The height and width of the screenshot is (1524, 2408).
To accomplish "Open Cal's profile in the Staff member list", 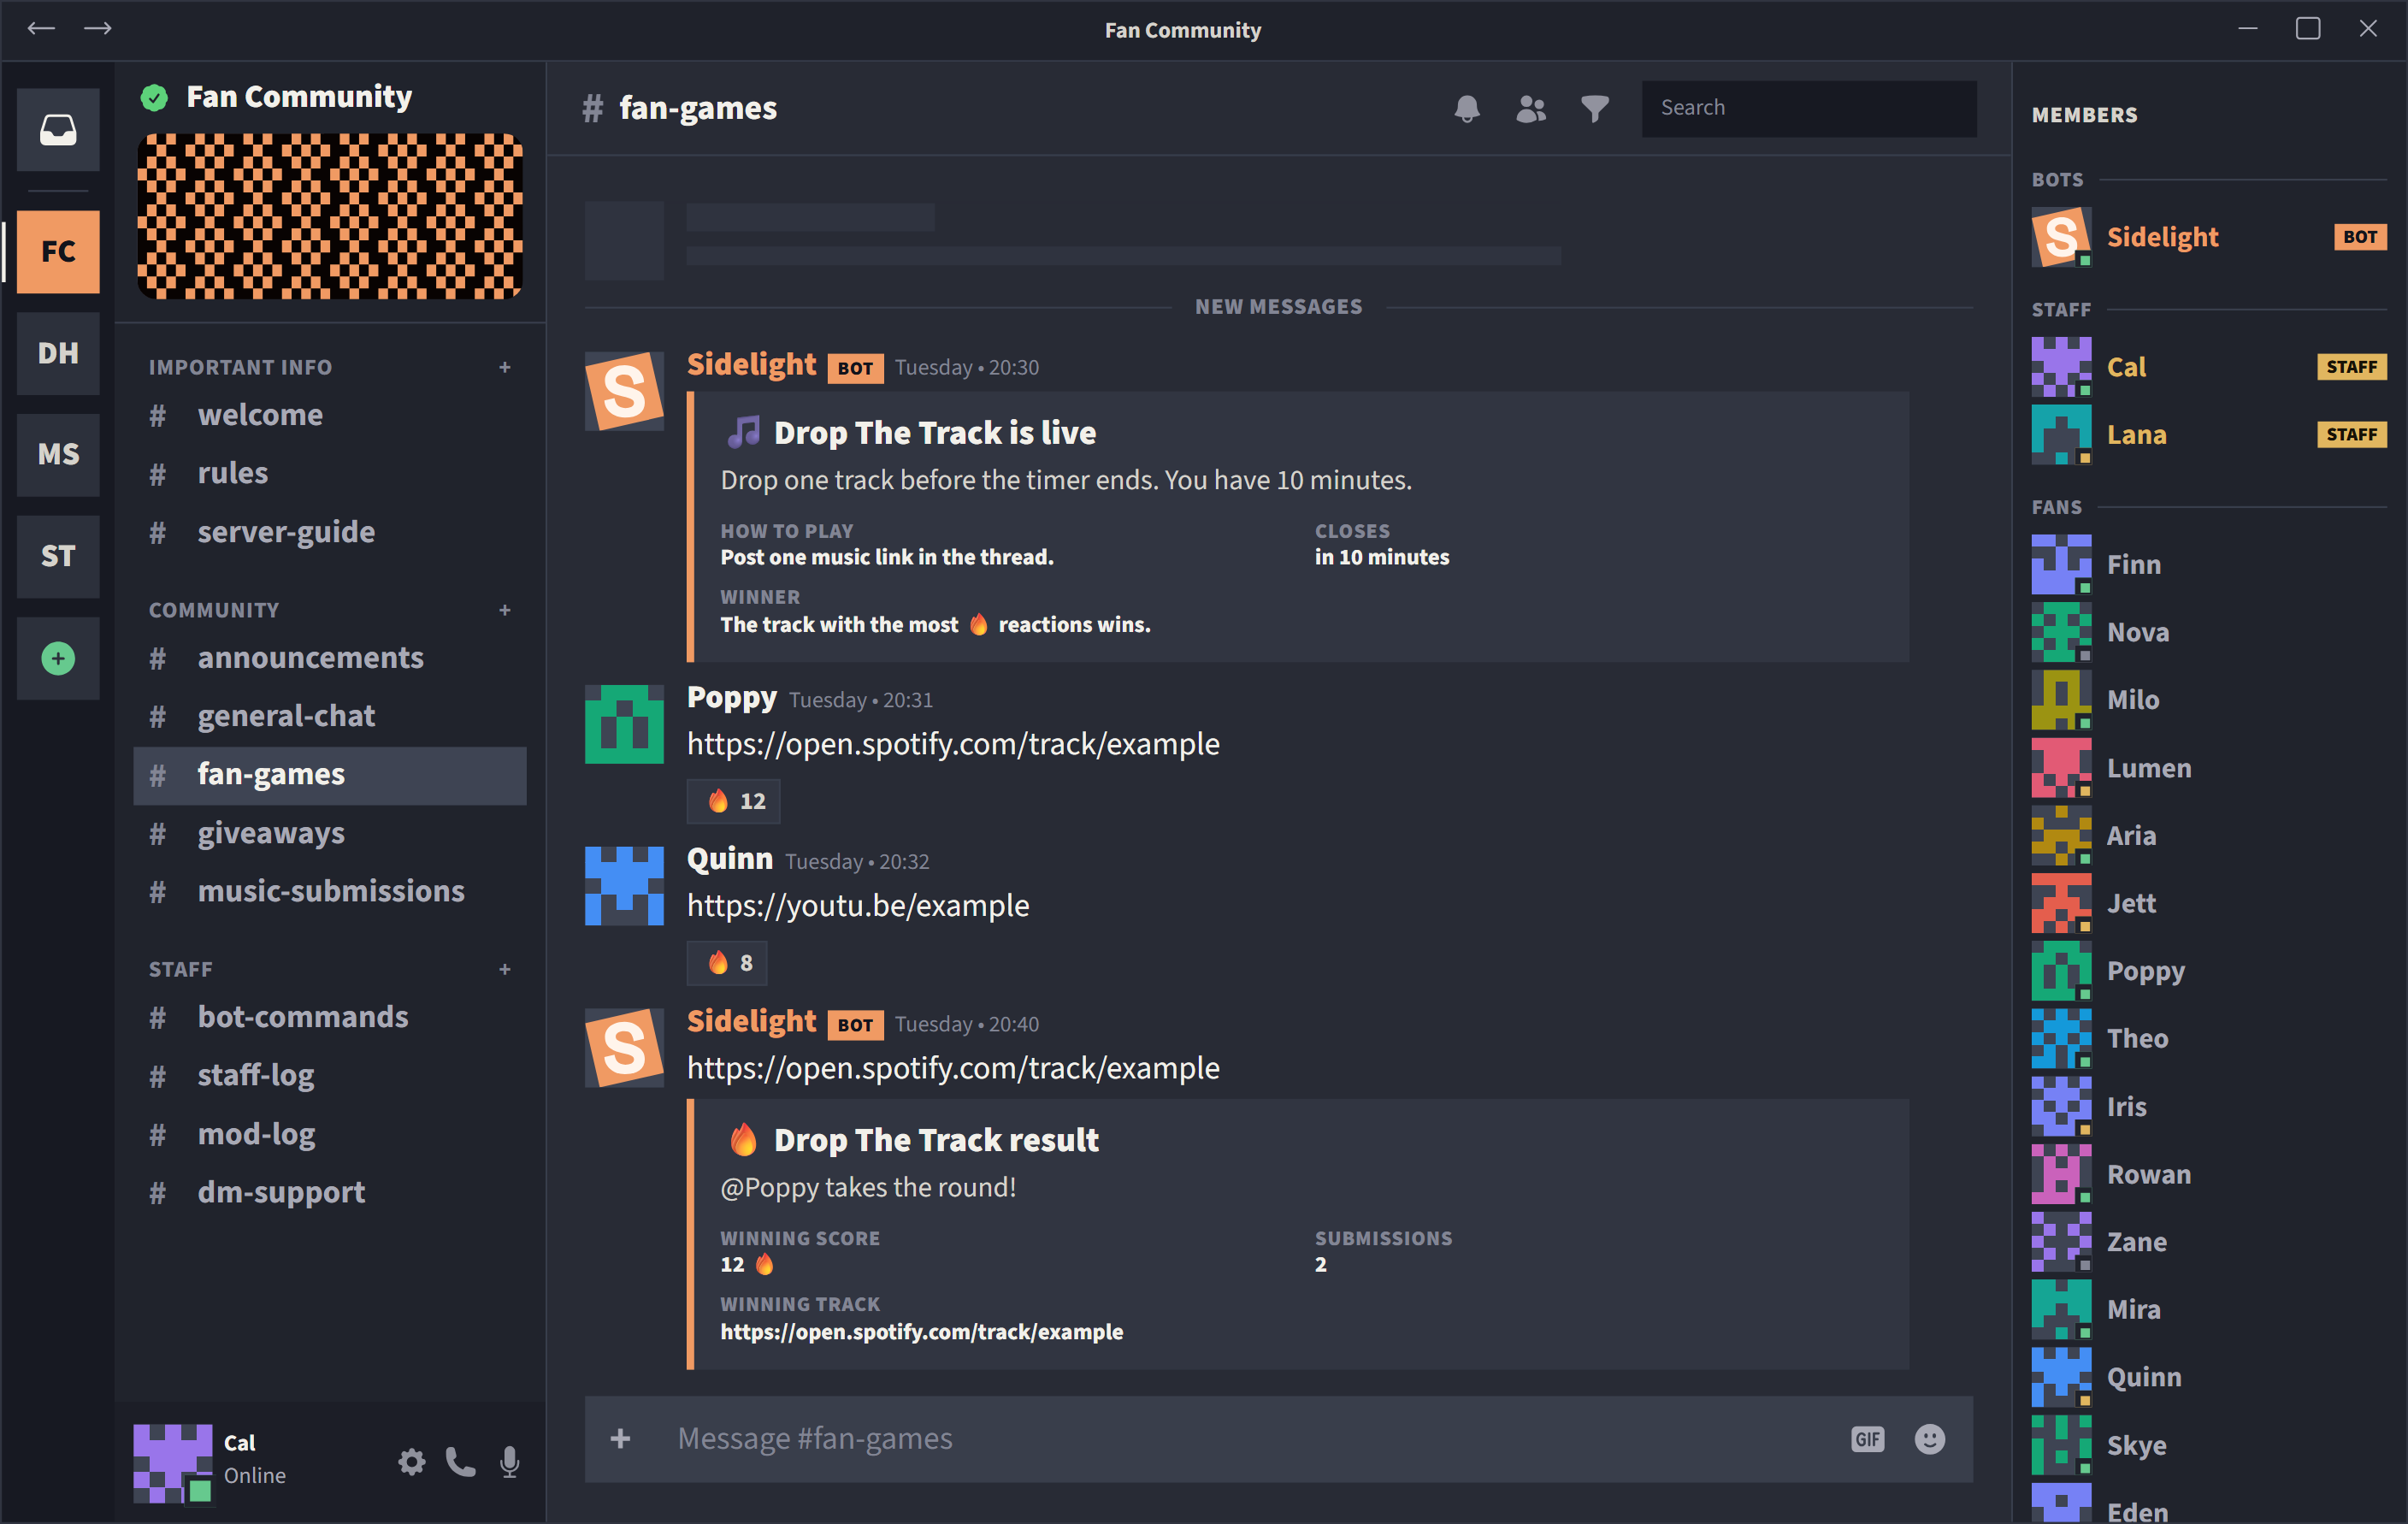I will pyautogui.click(x=2209, y=367).
